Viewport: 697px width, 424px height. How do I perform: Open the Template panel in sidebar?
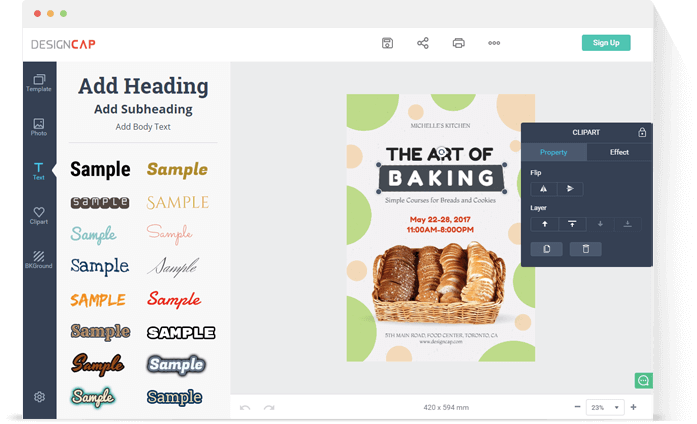click(39, 83)
